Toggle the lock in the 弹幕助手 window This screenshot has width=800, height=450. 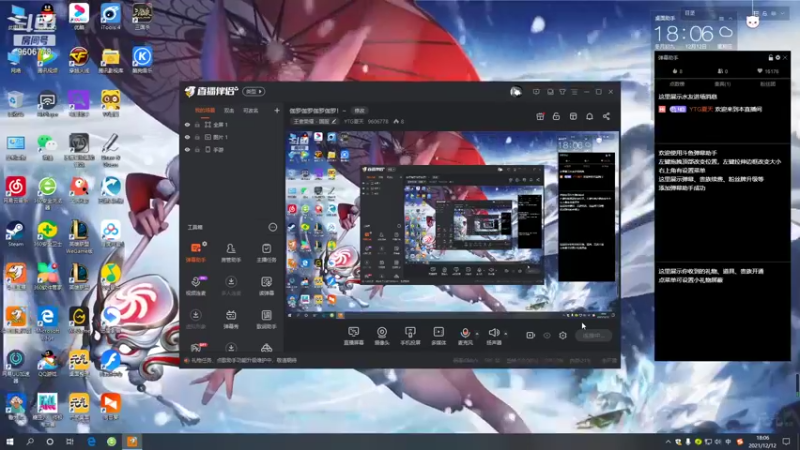tap(770, 58)
